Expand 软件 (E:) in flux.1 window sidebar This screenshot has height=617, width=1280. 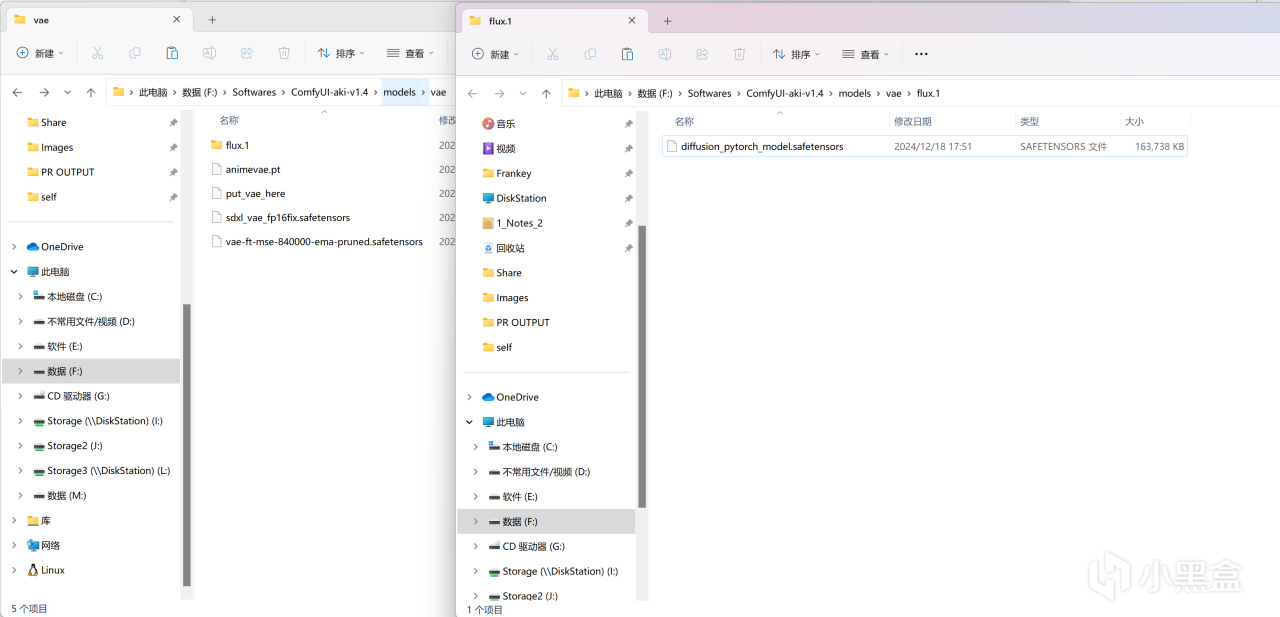[x=475, y=497]
